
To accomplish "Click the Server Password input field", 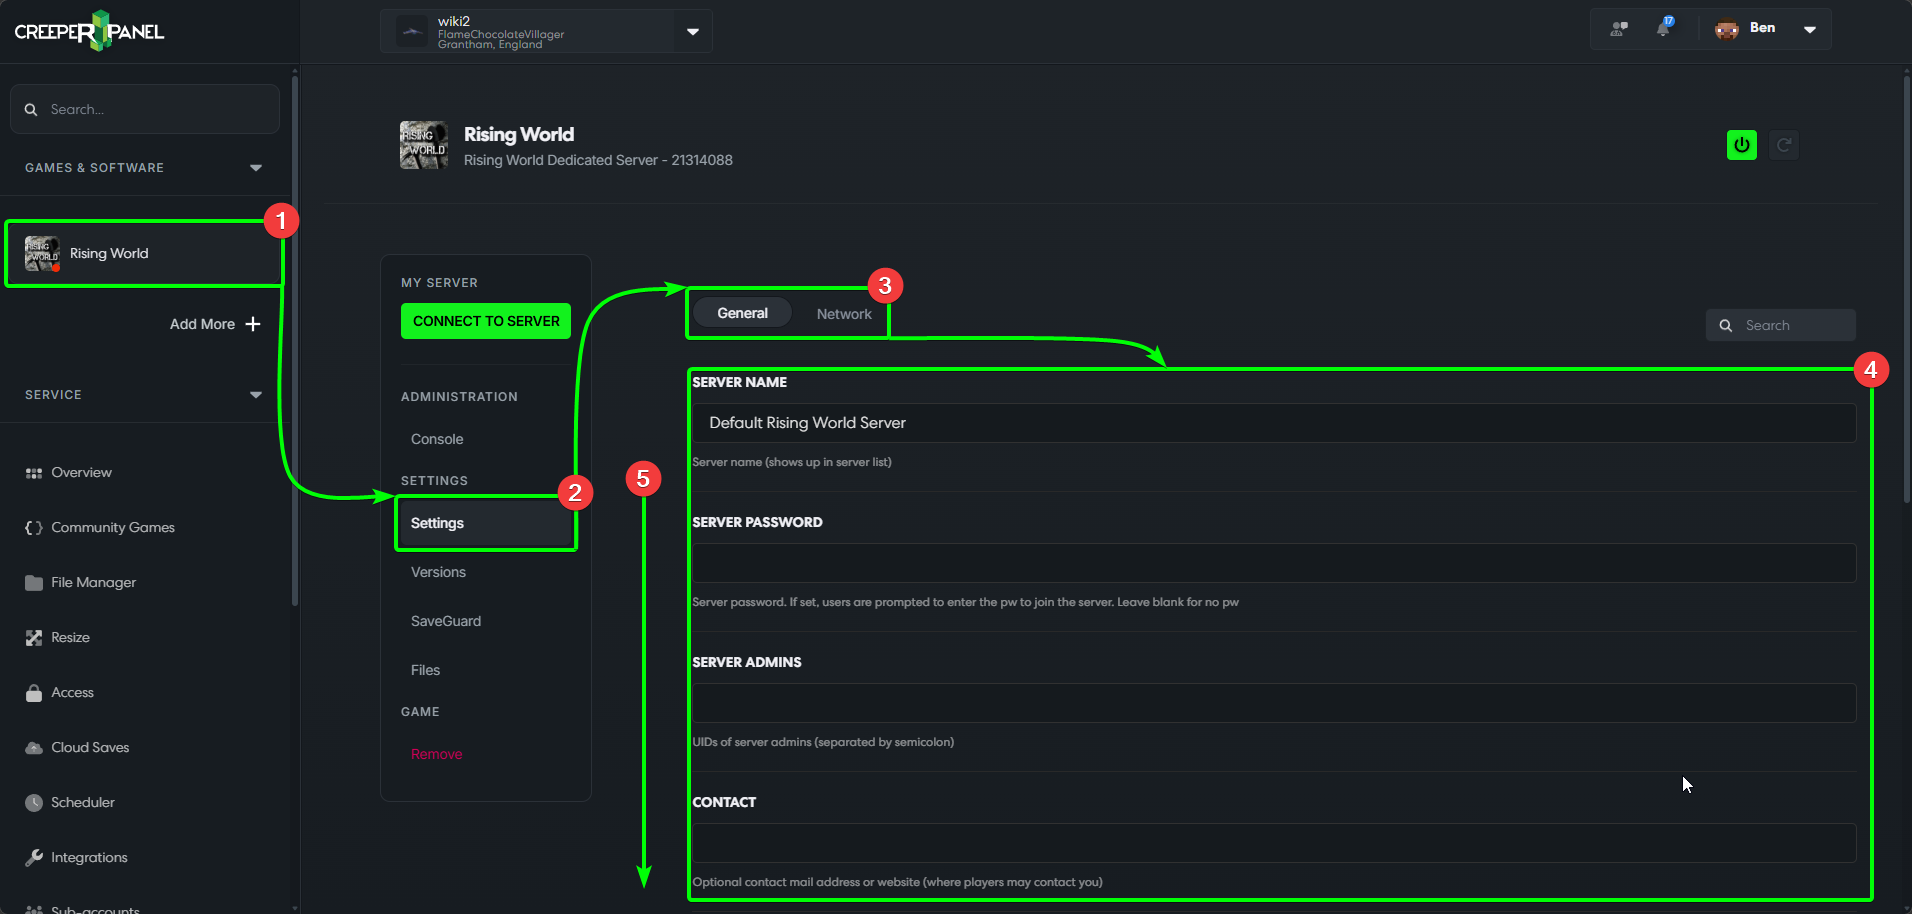I will (x=1273, y=563).
